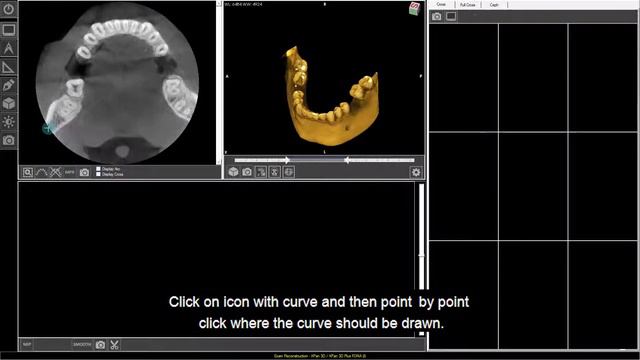Click the camera snapshot icon in left sidebar

point(8,140)
